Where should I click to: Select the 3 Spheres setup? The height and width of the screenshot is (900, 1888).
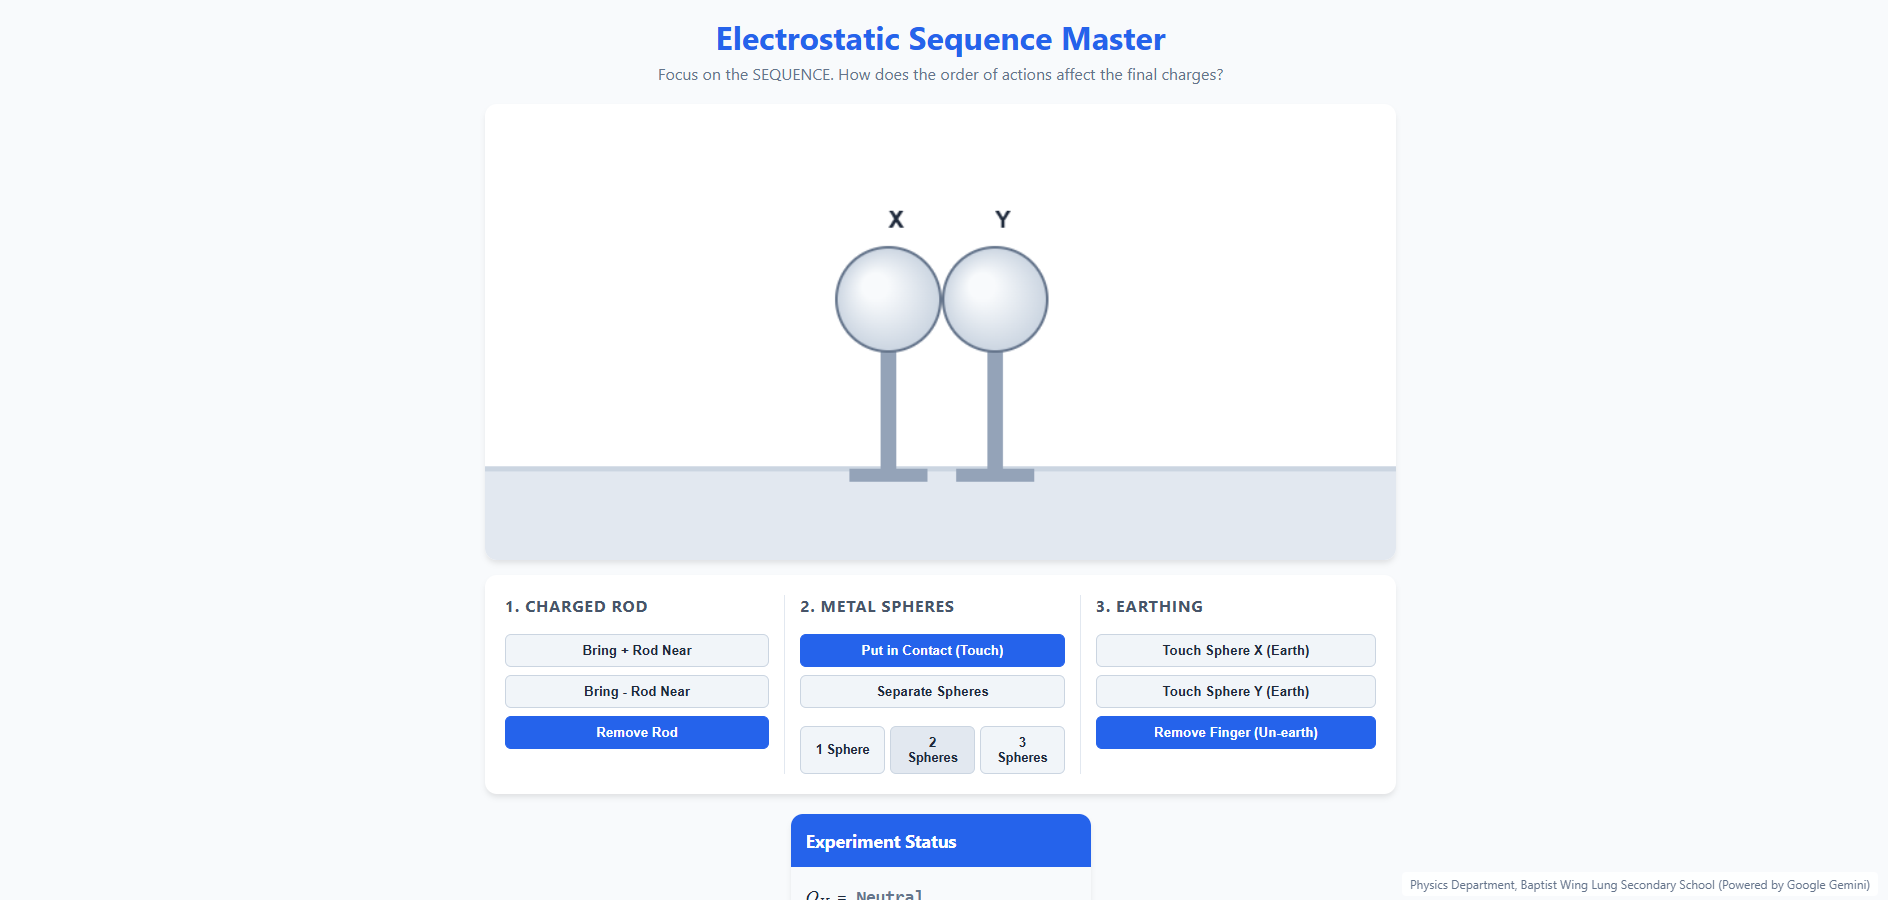click(x=1022, y=750)
